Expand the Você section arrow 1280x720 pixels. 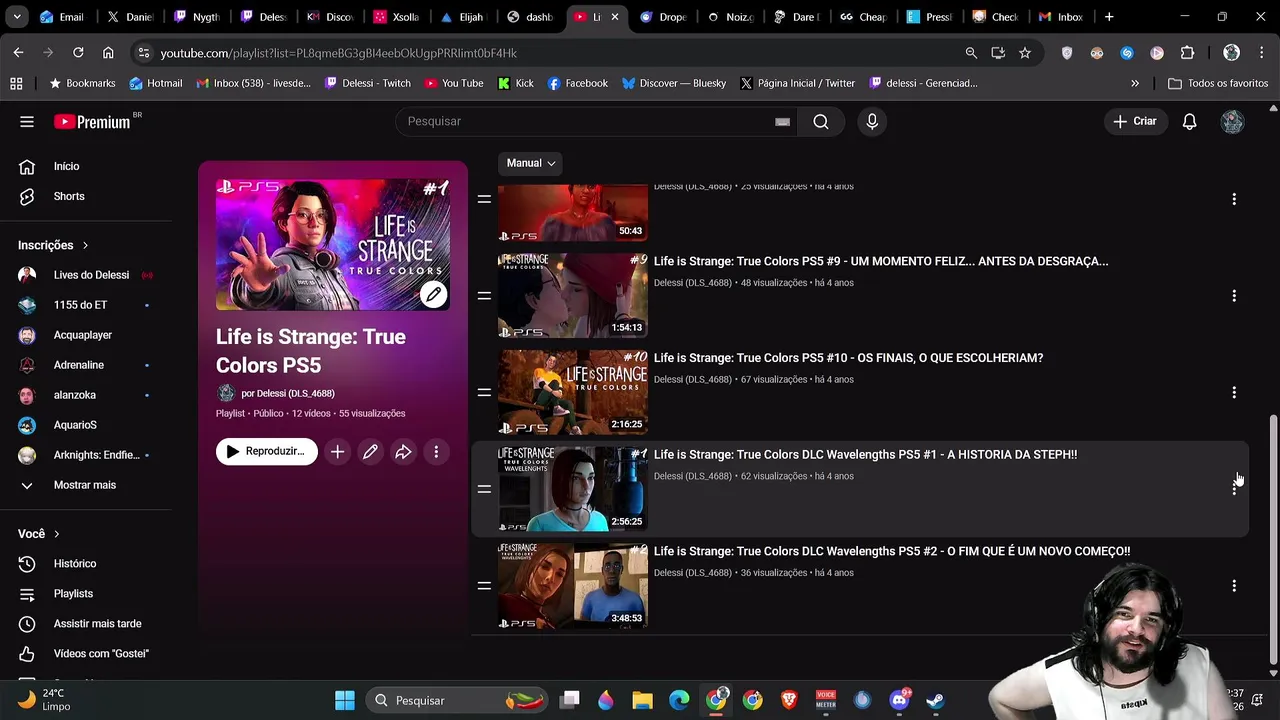pos(57,534)
